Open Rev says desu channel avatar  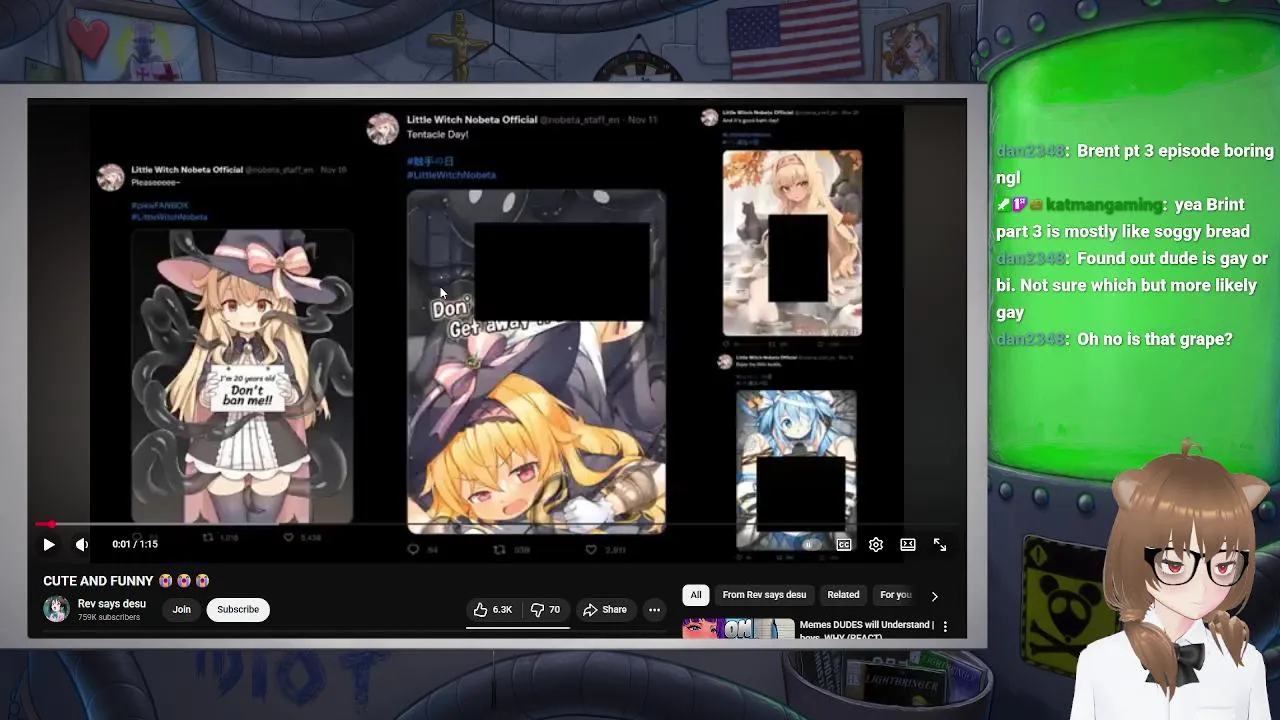click(x=56, y=609)
